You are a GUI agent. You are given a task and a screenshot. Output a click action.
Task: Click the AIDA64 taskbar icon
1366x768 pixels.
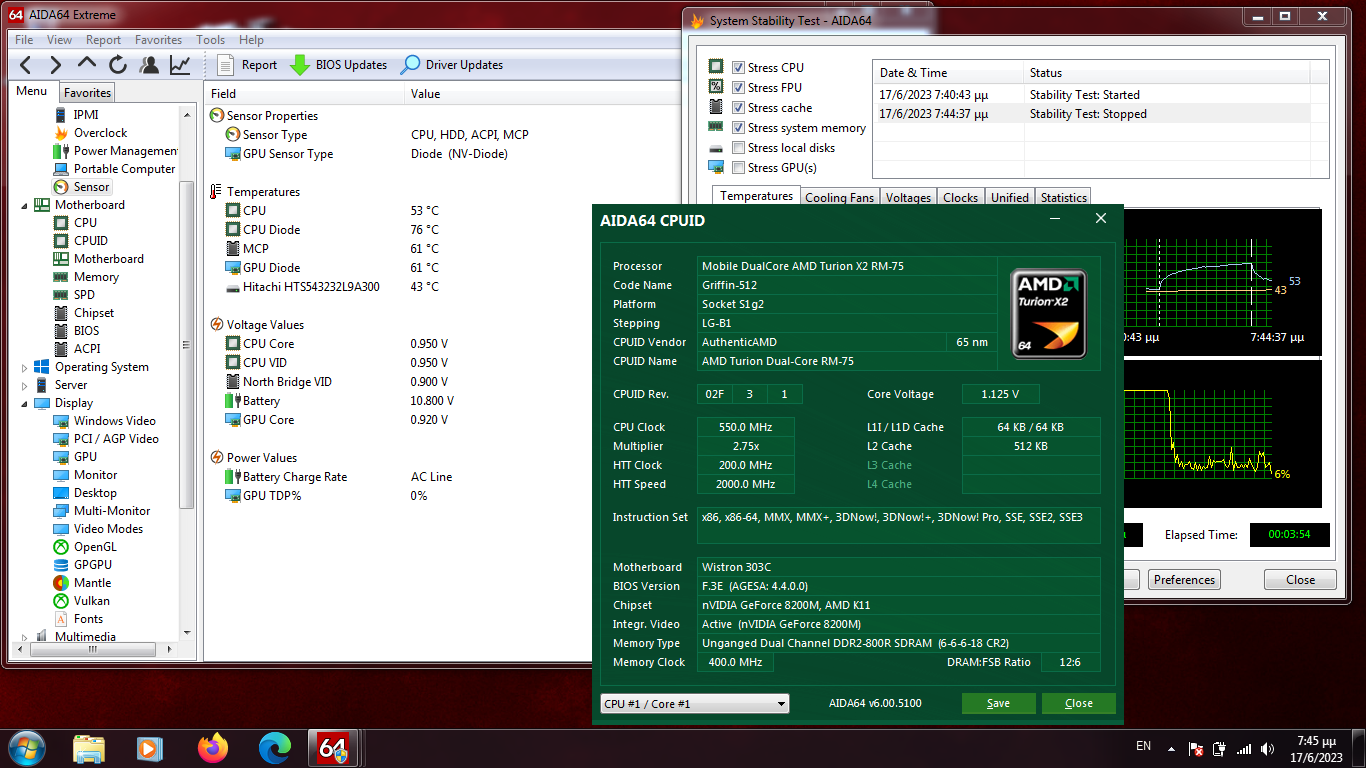pyautogui.click(x=333, y=747)
